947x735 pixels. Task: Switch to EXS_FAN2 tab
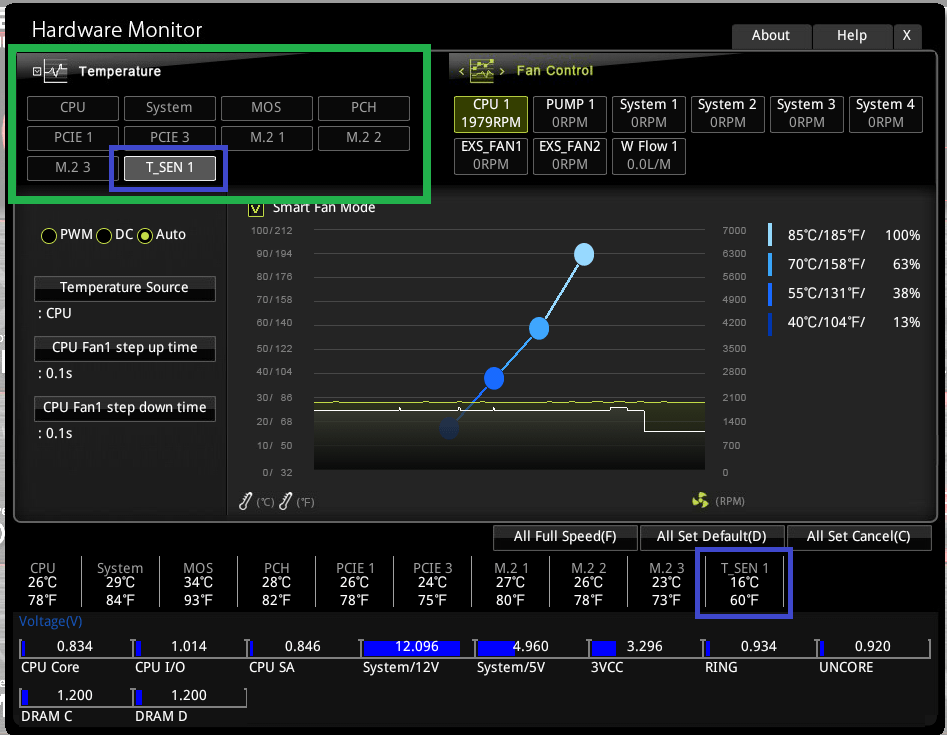(570, 156)
